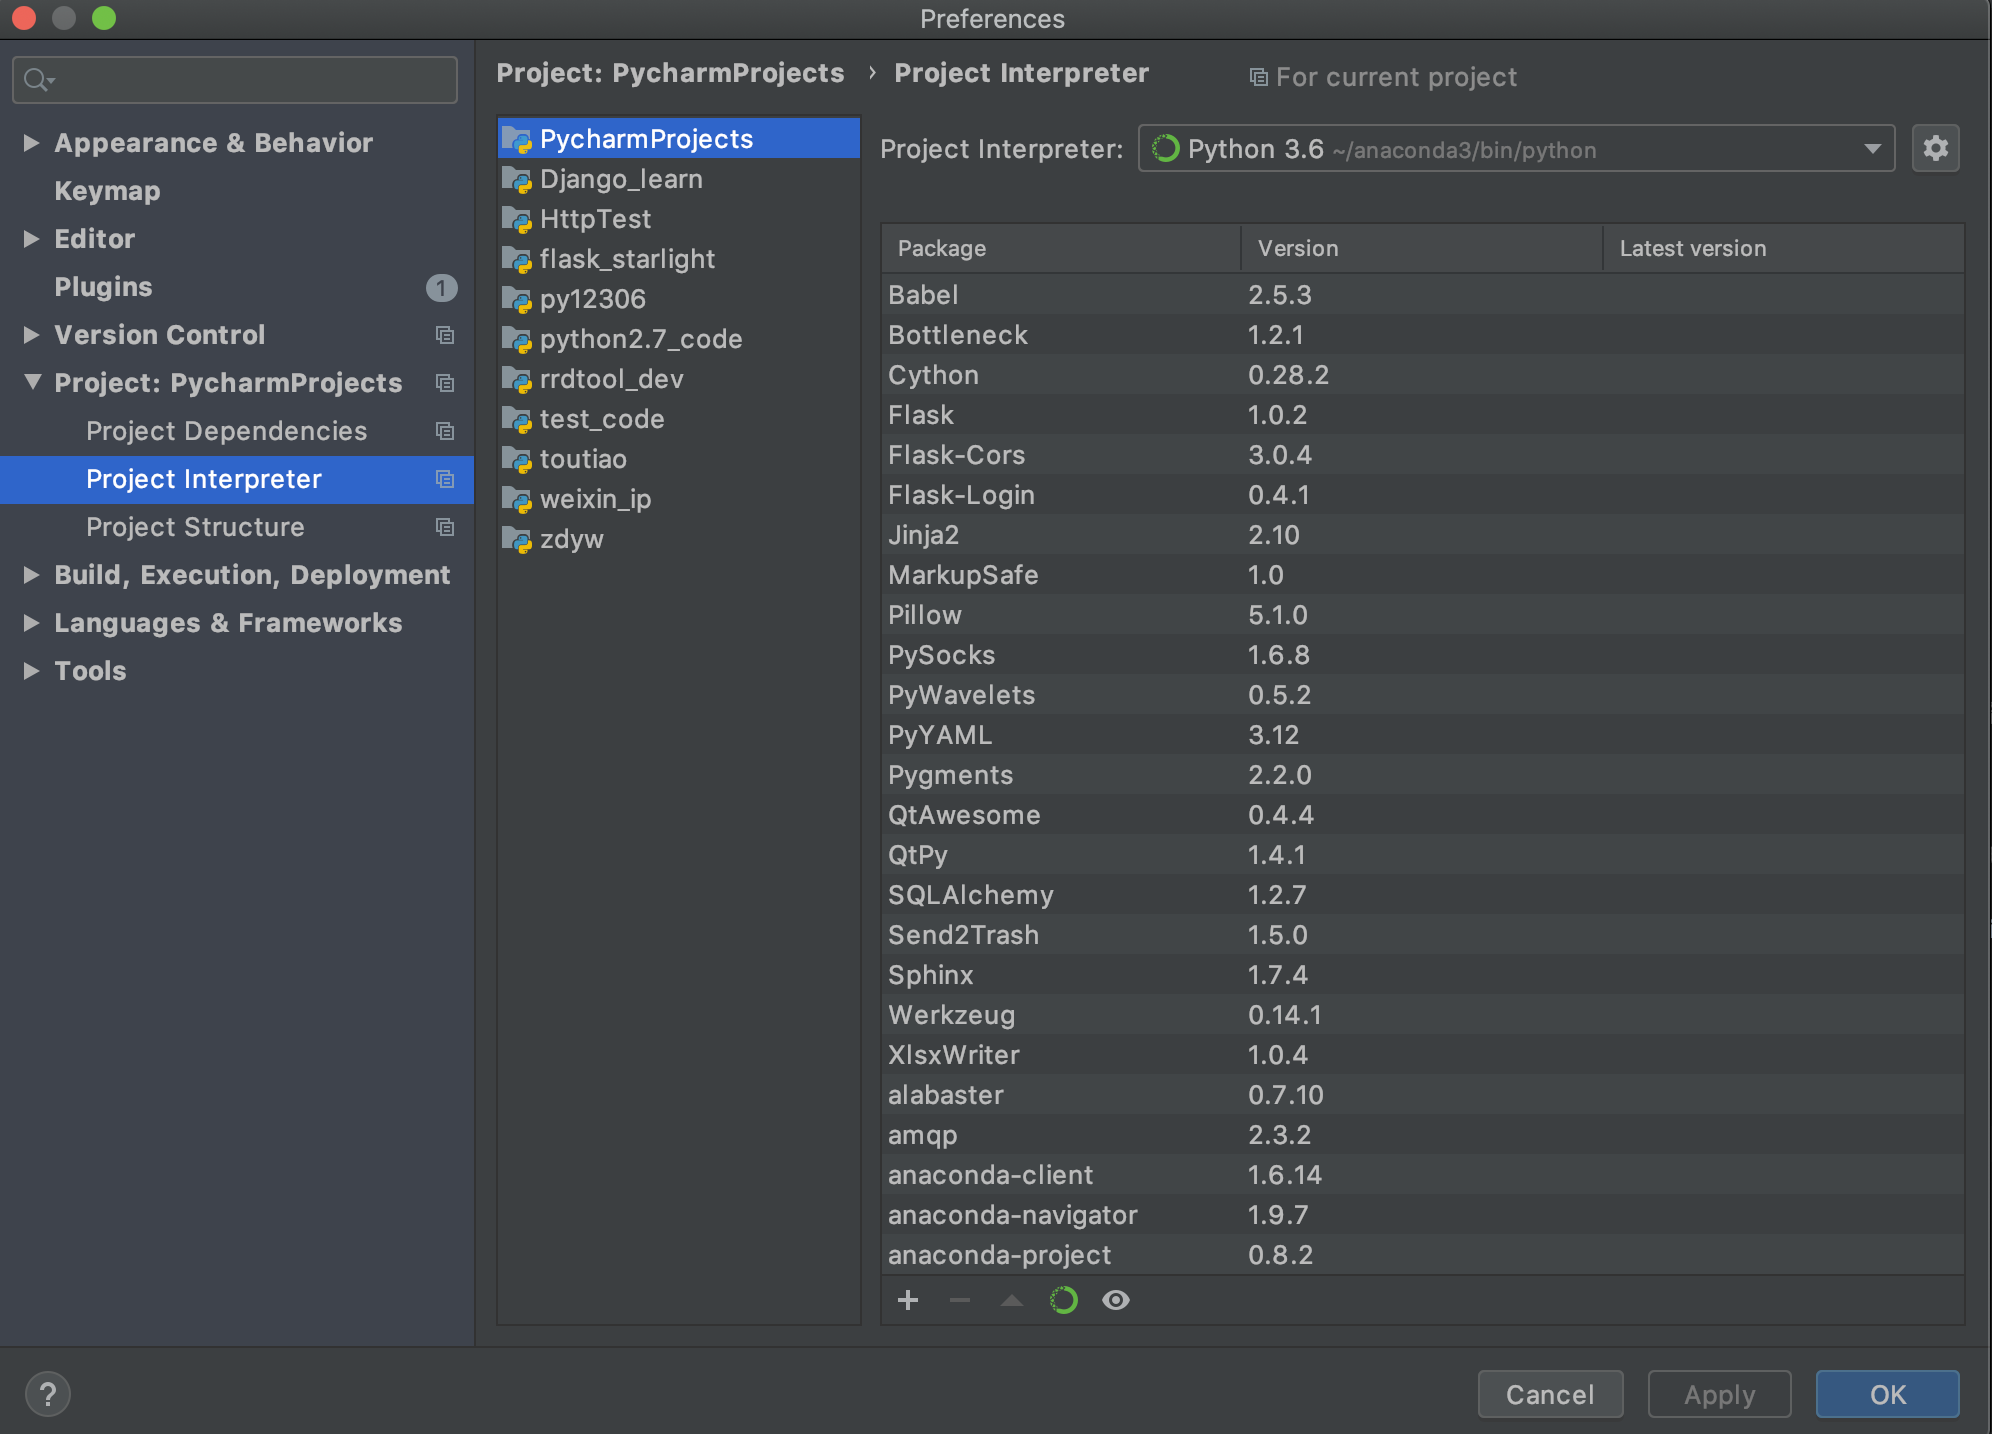This screenshot has width=1992, height=1434.
Task: Click the OK button
Action: point(1886,1394)
